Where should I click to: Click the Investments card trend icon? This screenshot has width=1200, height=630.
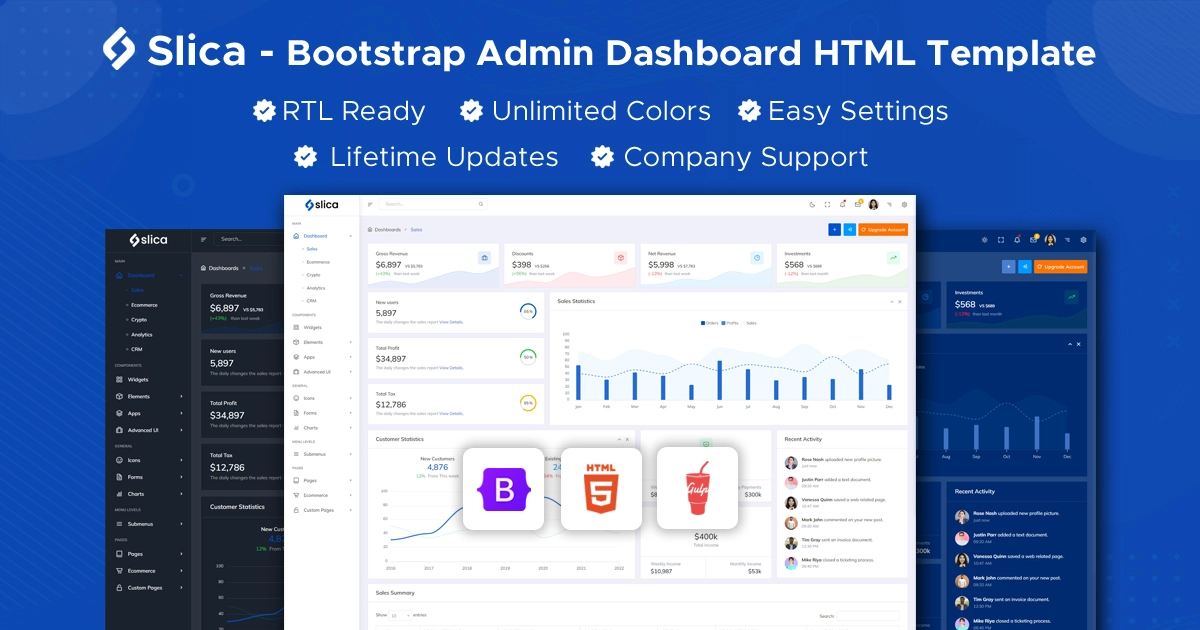(x=893, y=257)
